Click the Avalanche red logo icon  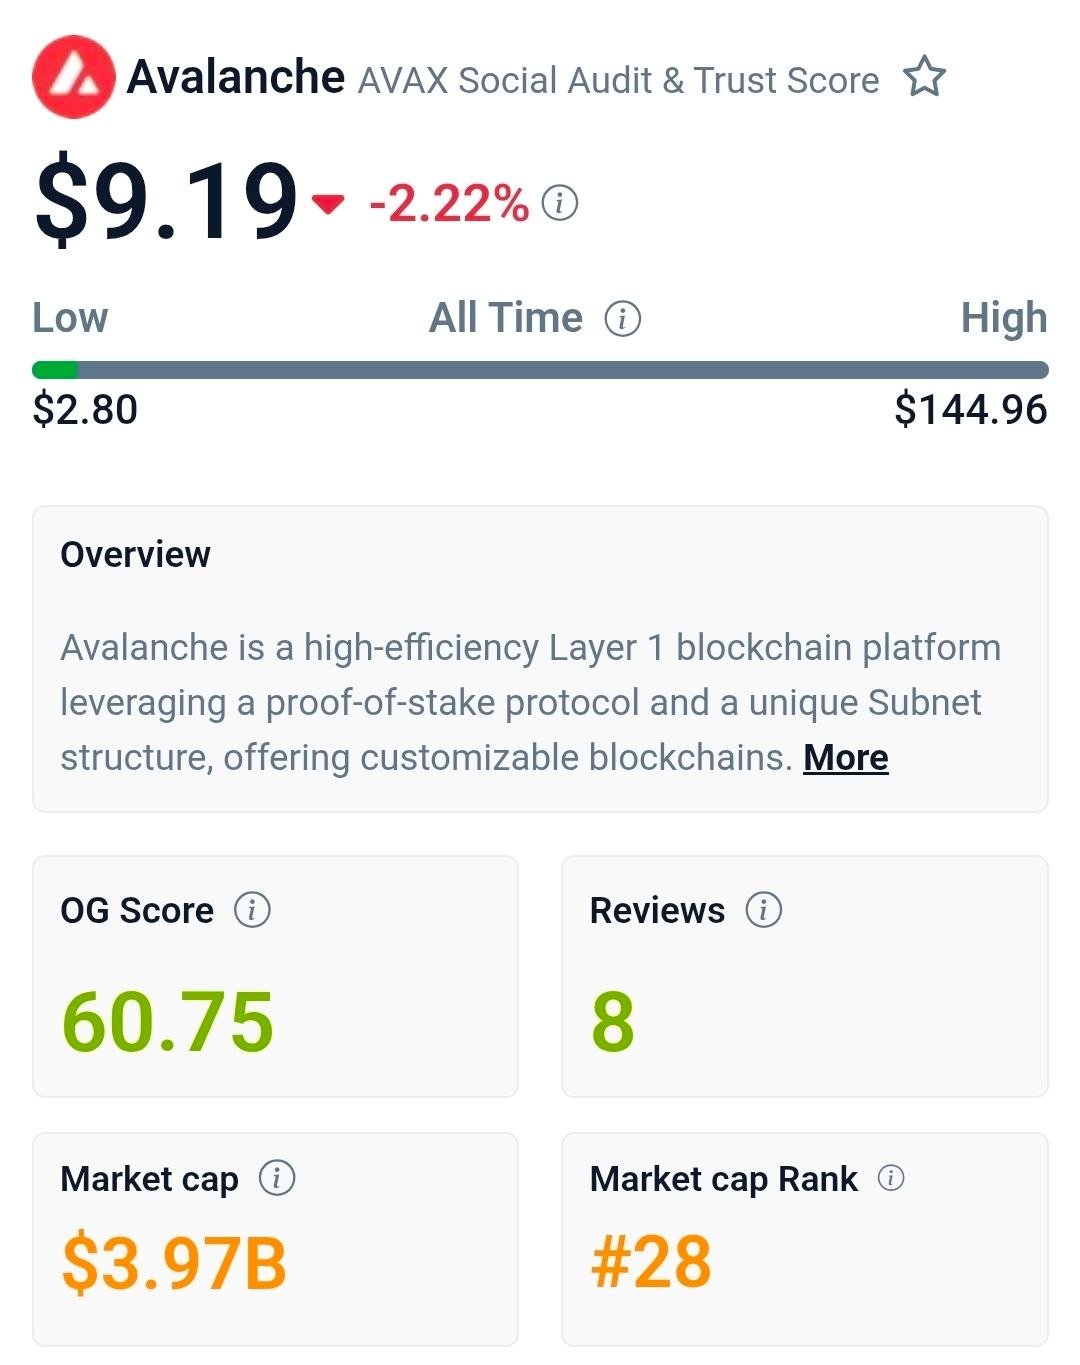coord(73,77)
